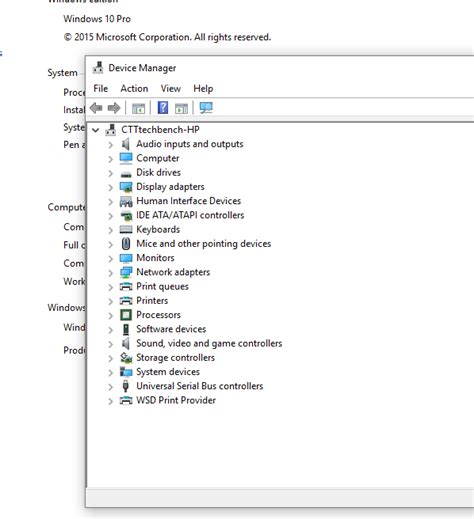The image size is (474, 519).
Task: Open the File menu
Action: pos(101,88)
